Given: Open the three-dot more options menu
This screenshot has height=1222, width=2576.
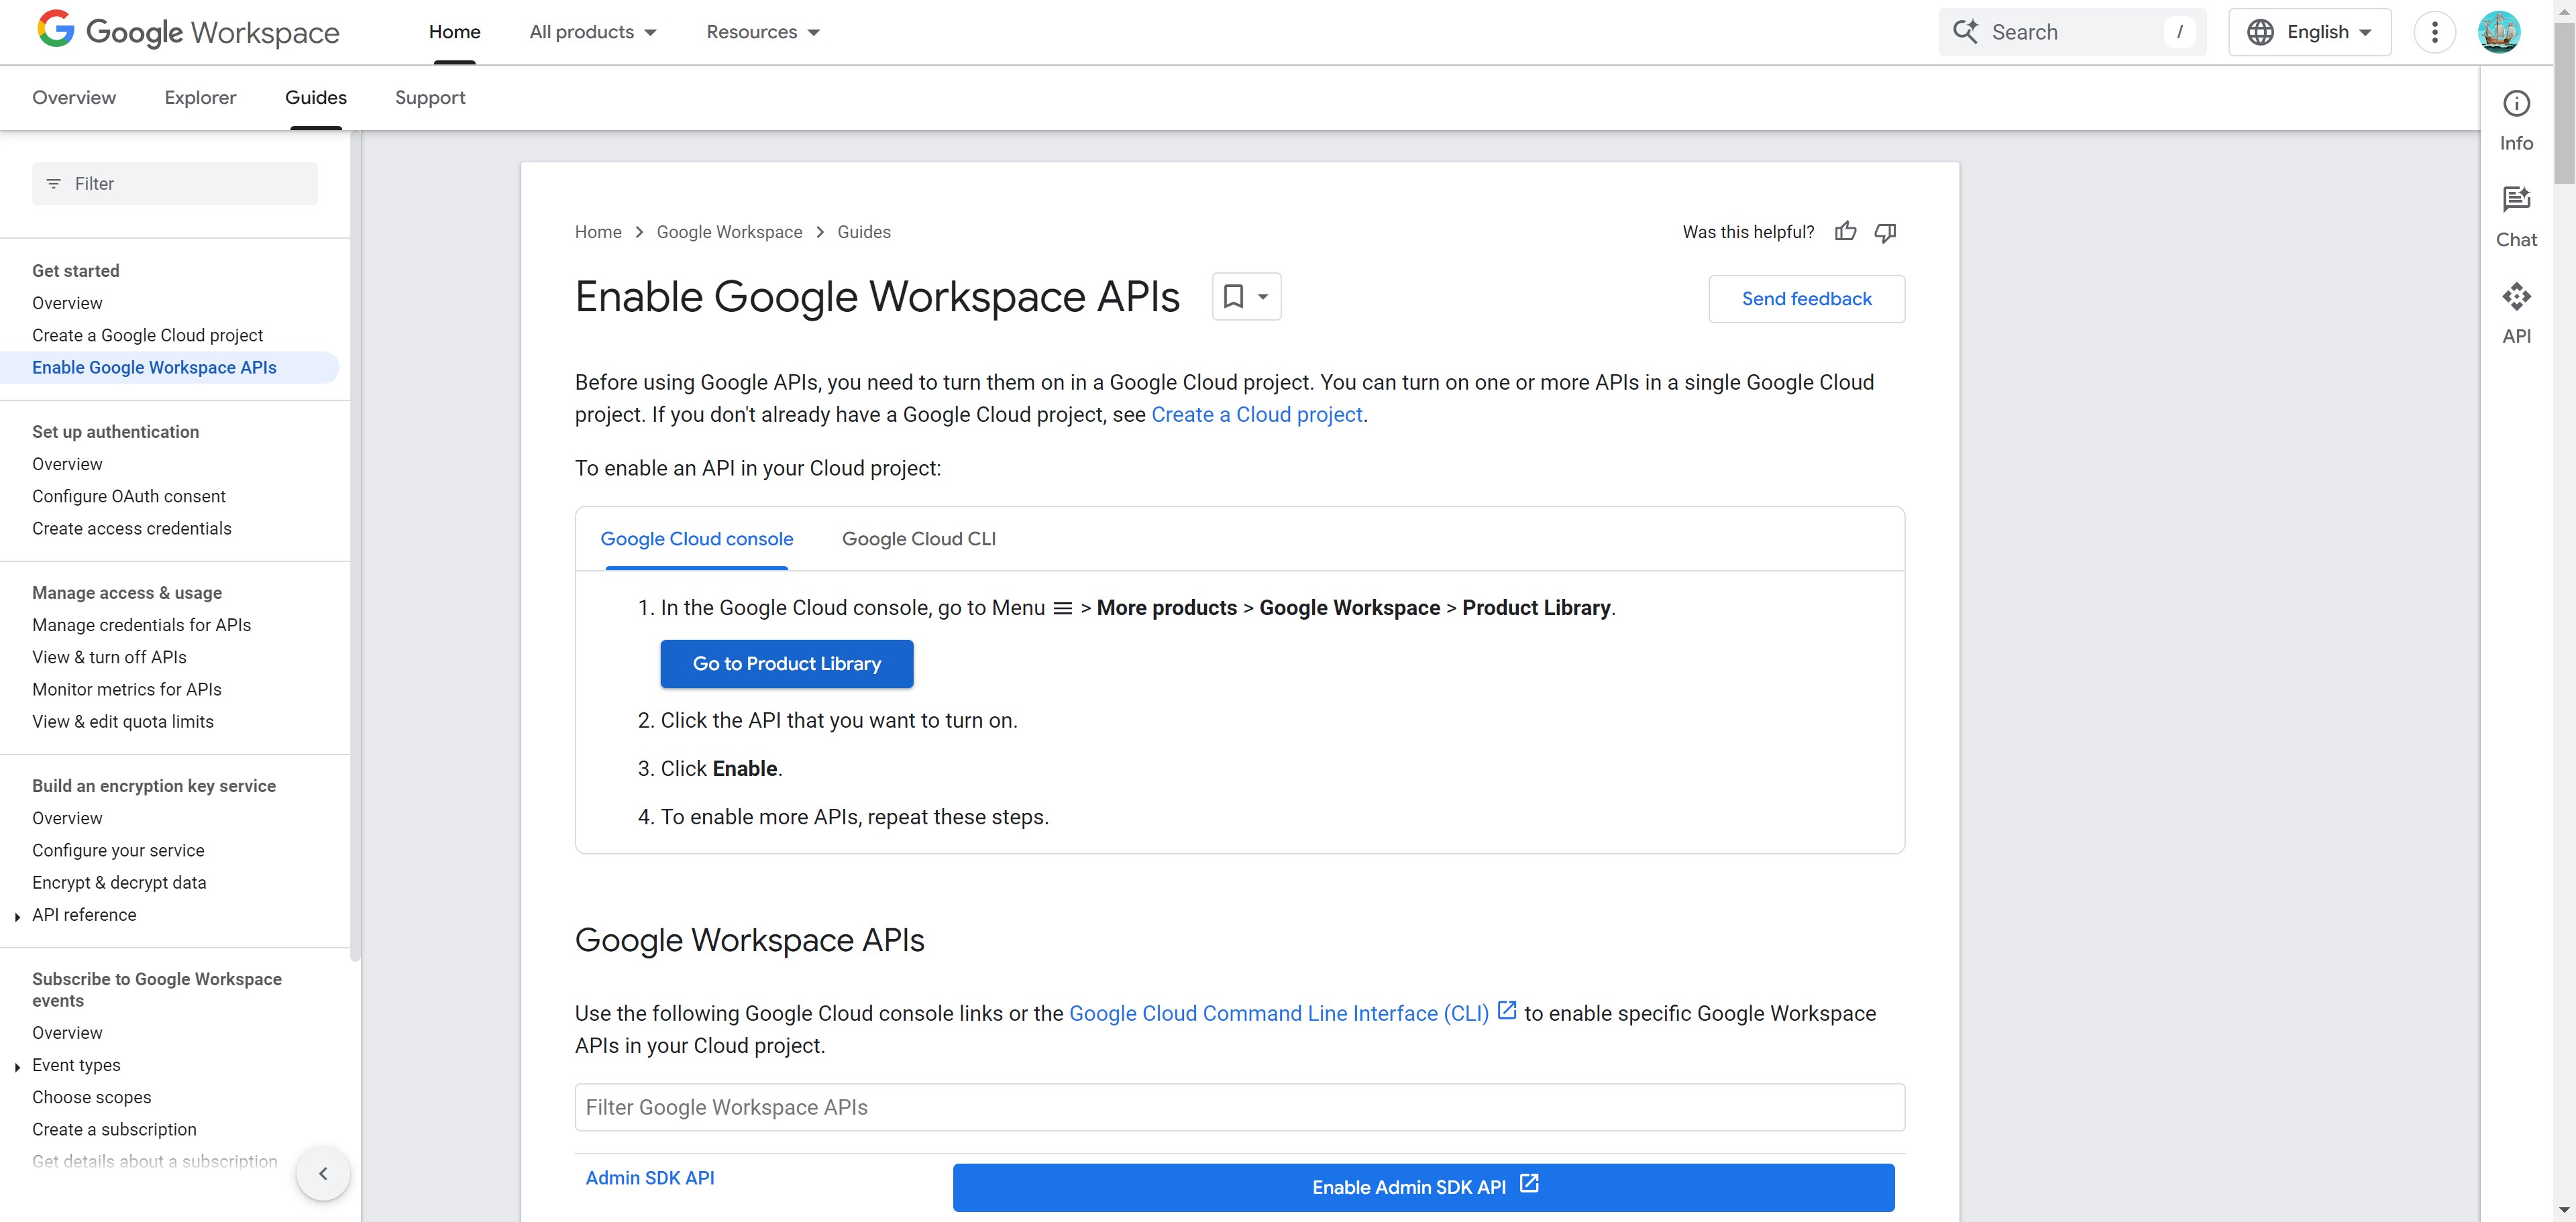Looking at the screenshot, I should [x=2434, y=32].
